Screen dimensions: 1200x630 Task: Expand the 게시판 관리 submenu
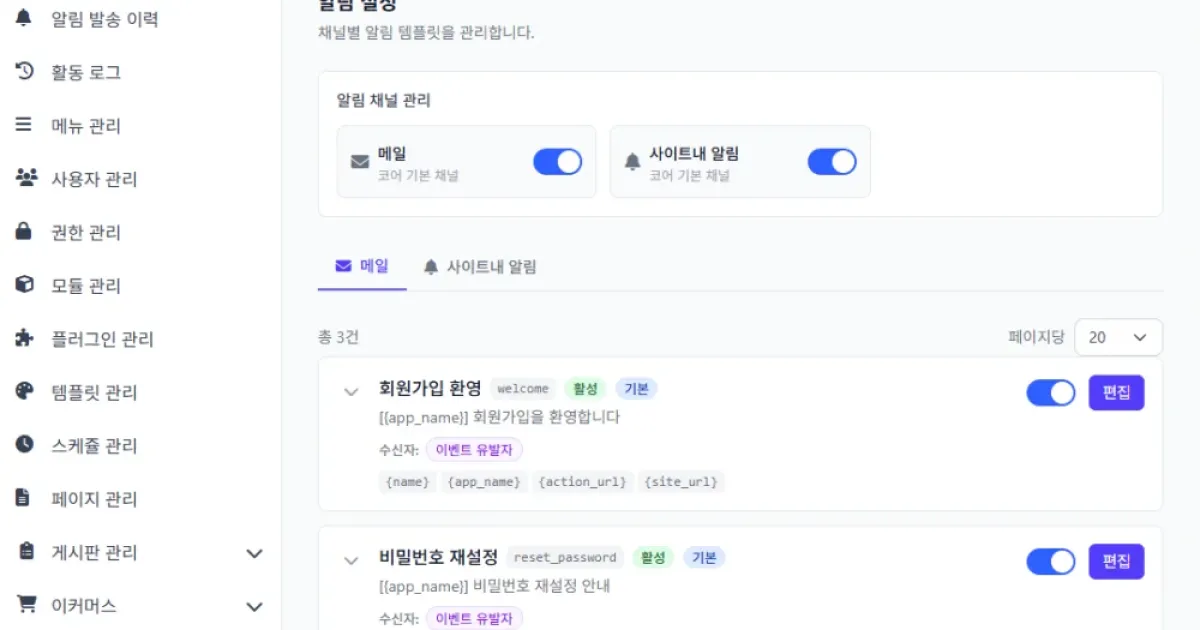[x=254, y=553]
